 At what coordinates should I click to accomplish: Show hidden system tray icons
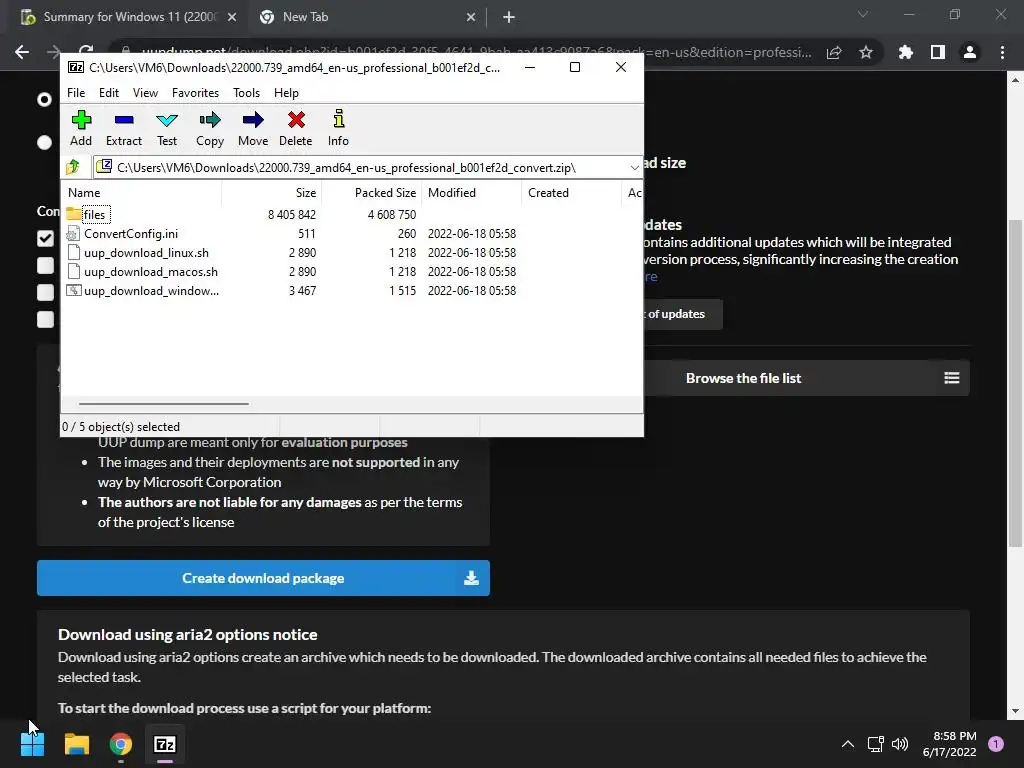pos(848,744)
